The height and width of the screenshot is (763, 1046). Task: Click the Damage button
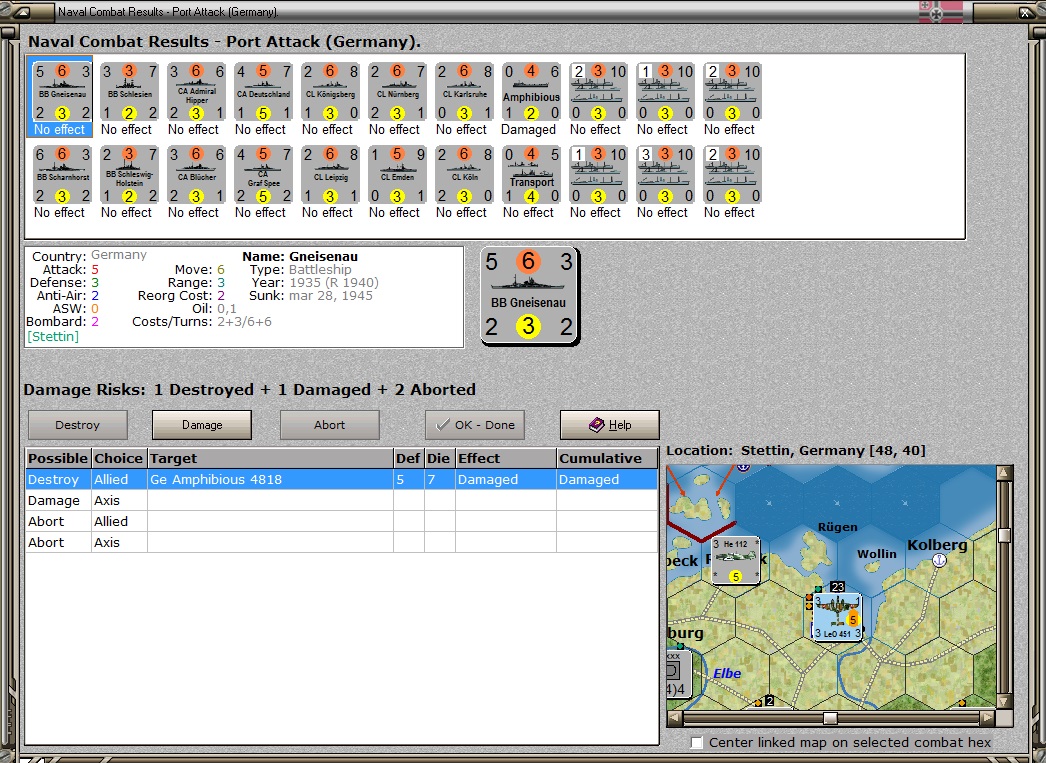[202, 425]
